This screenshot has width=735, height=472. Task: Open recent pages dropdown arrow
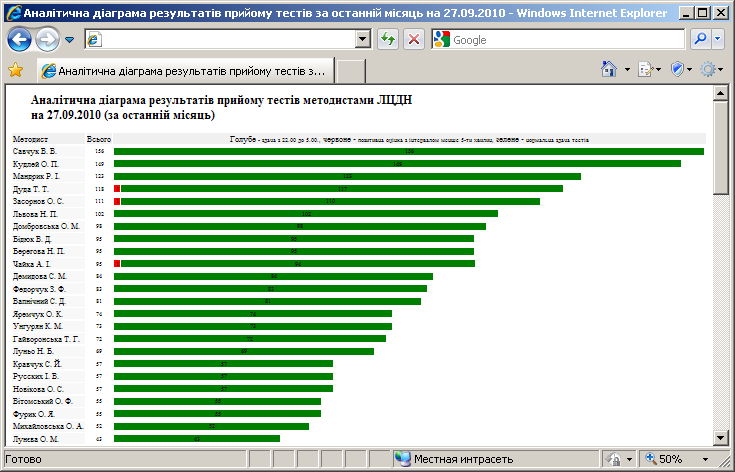pos(69,40)
